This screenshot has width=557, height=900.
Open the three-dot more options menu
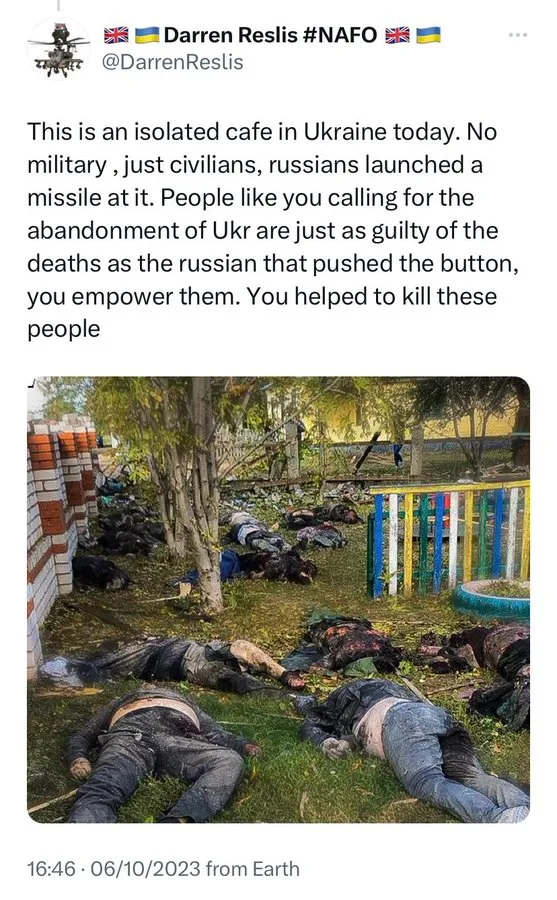point(517,36)
